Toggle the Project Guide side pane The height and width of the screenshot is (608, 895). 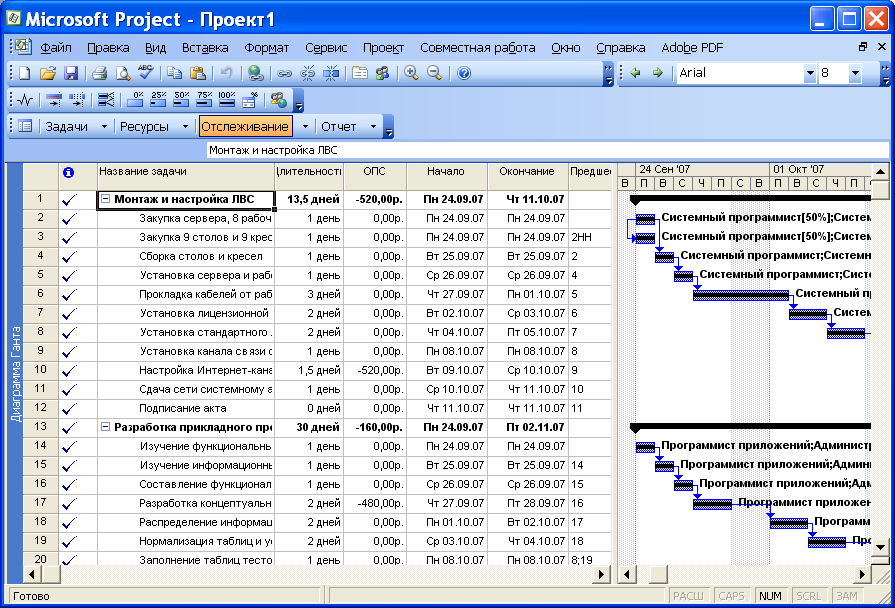25,126
